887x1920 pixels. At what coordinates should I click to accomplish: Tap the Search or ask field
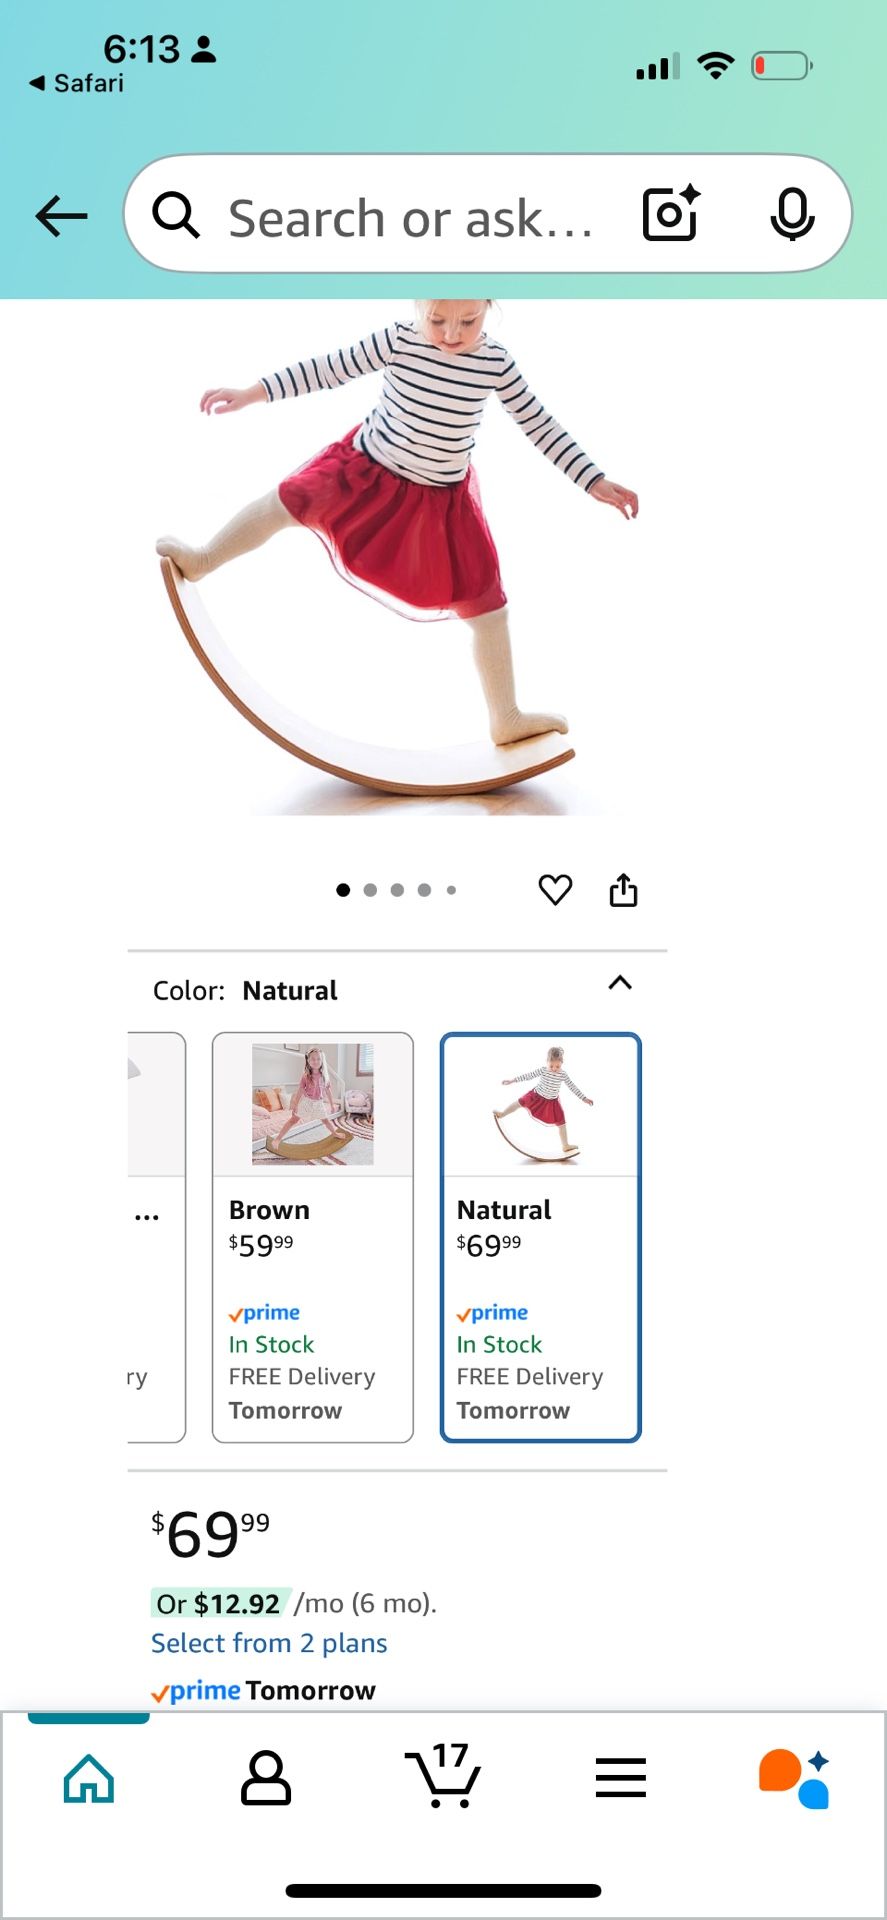410,218
